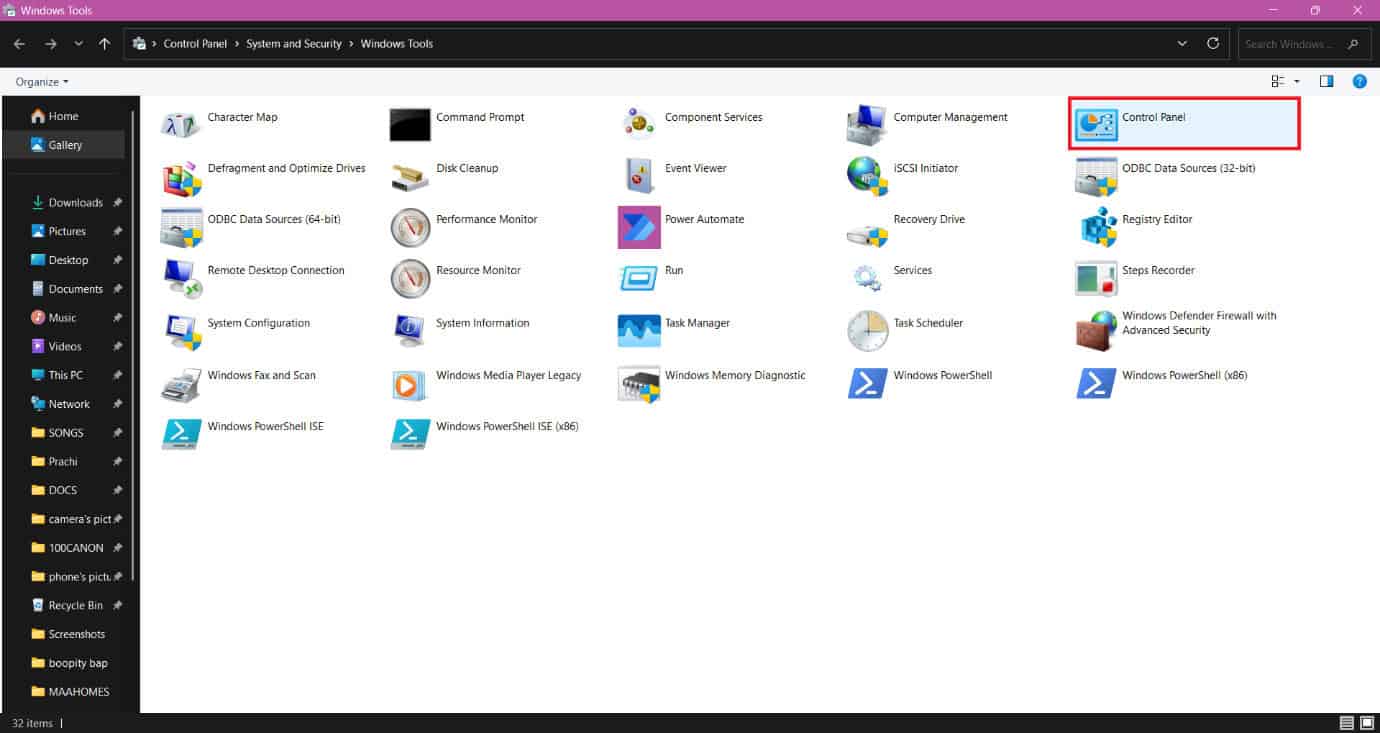The width and height of the screenshot is (1380, 733).
Task: Open the Task Manager icon
Action: pos(639,331)
